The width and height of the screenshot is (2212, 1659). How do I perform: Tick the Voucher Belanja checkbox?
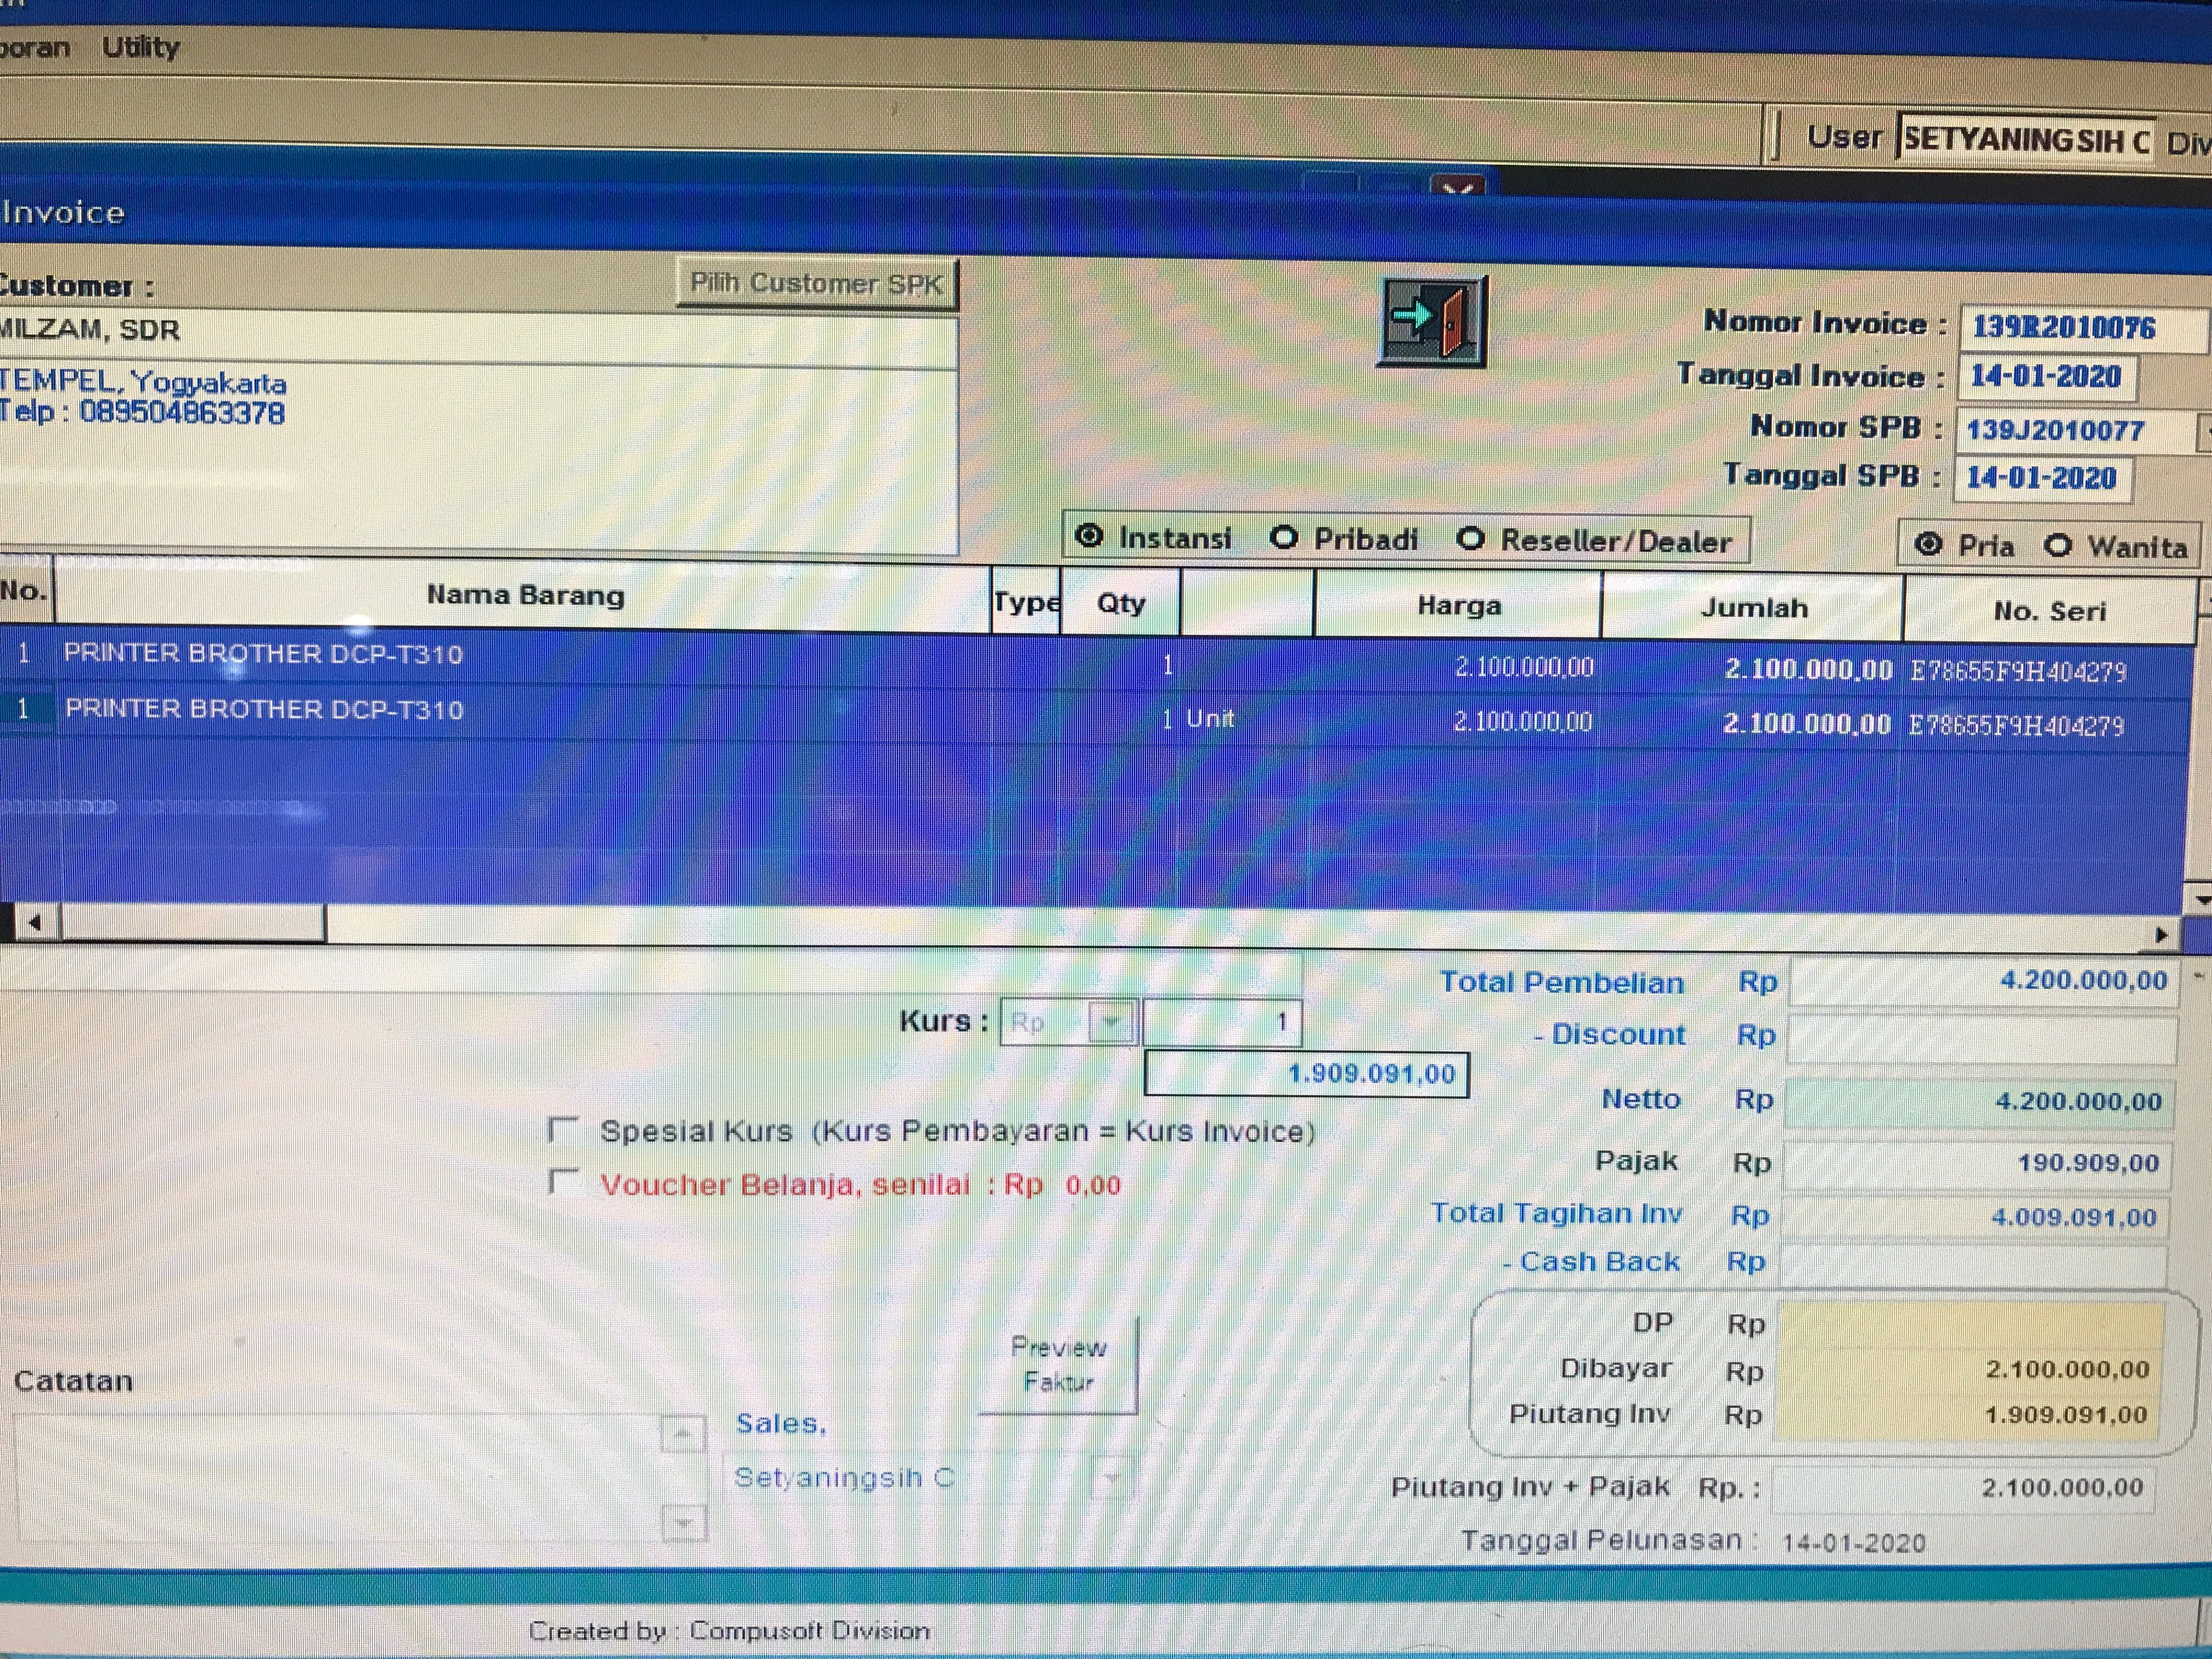click(x=564, y=1182)
